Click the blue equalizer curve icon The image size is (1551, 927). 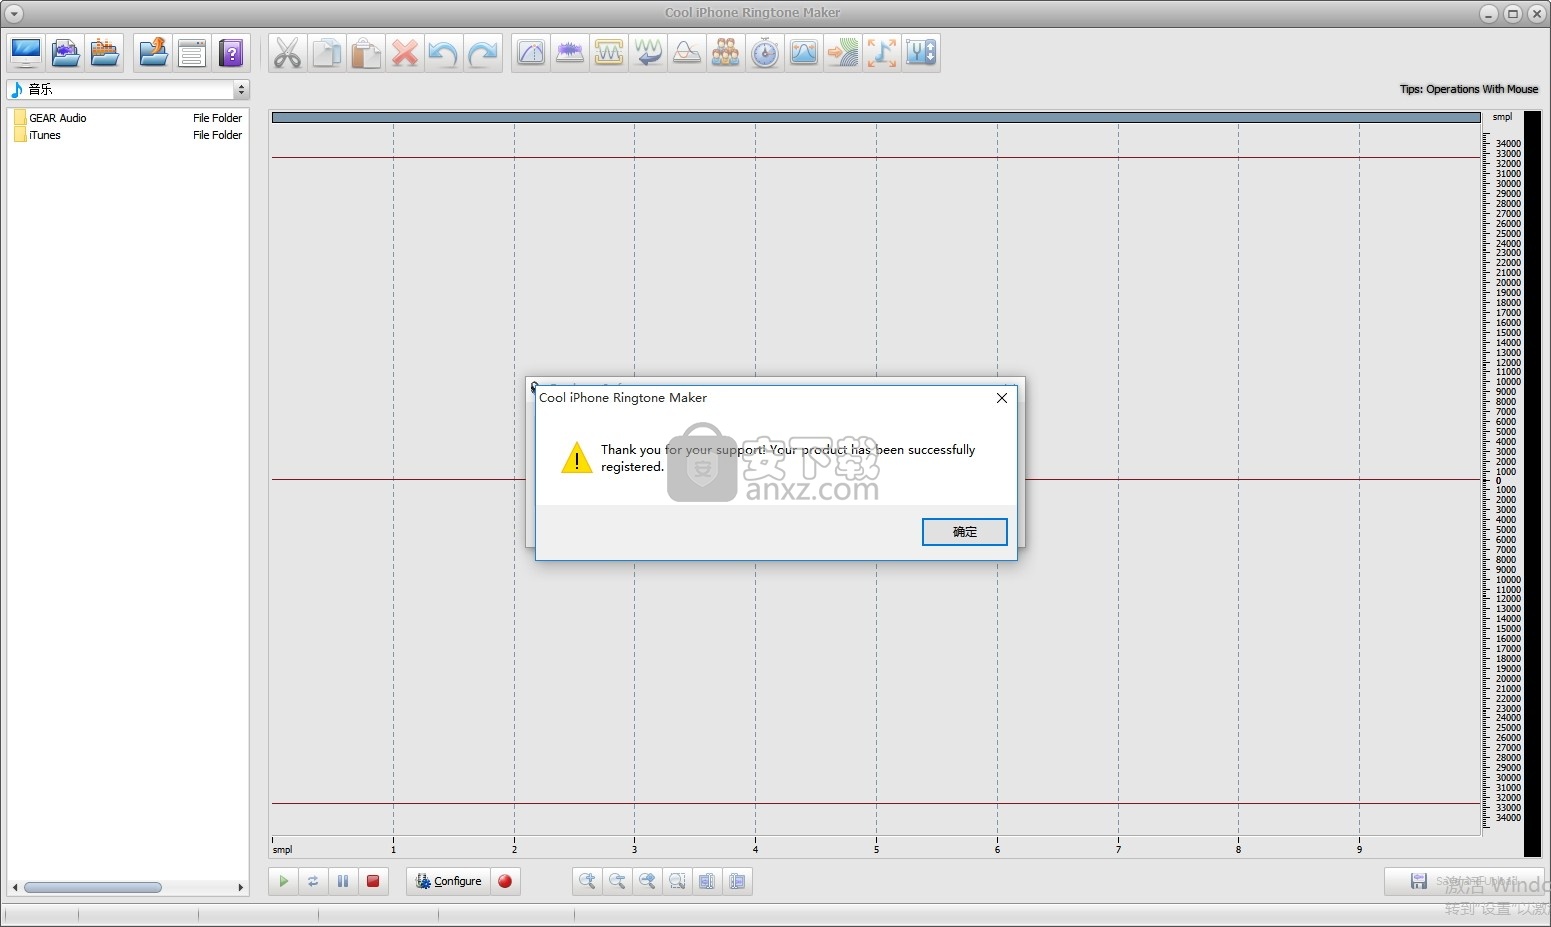point(804,53)
